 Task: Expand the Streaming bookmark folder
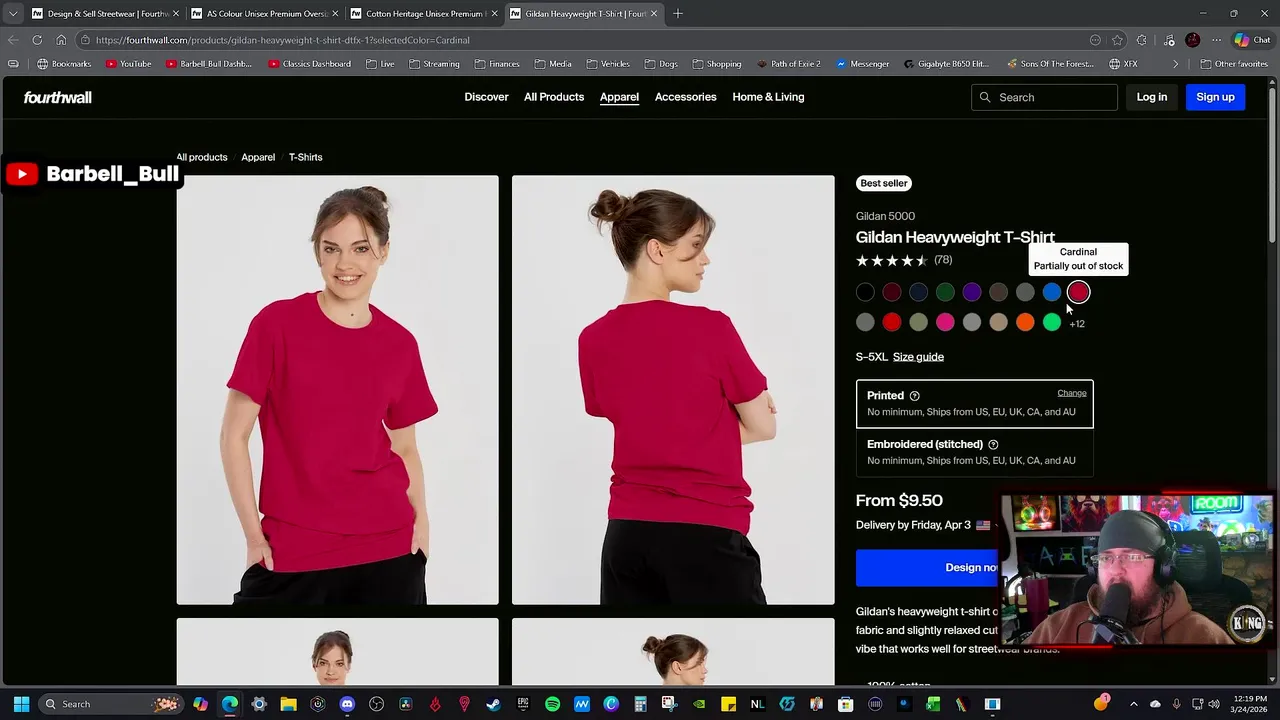(x=434, y=64)
